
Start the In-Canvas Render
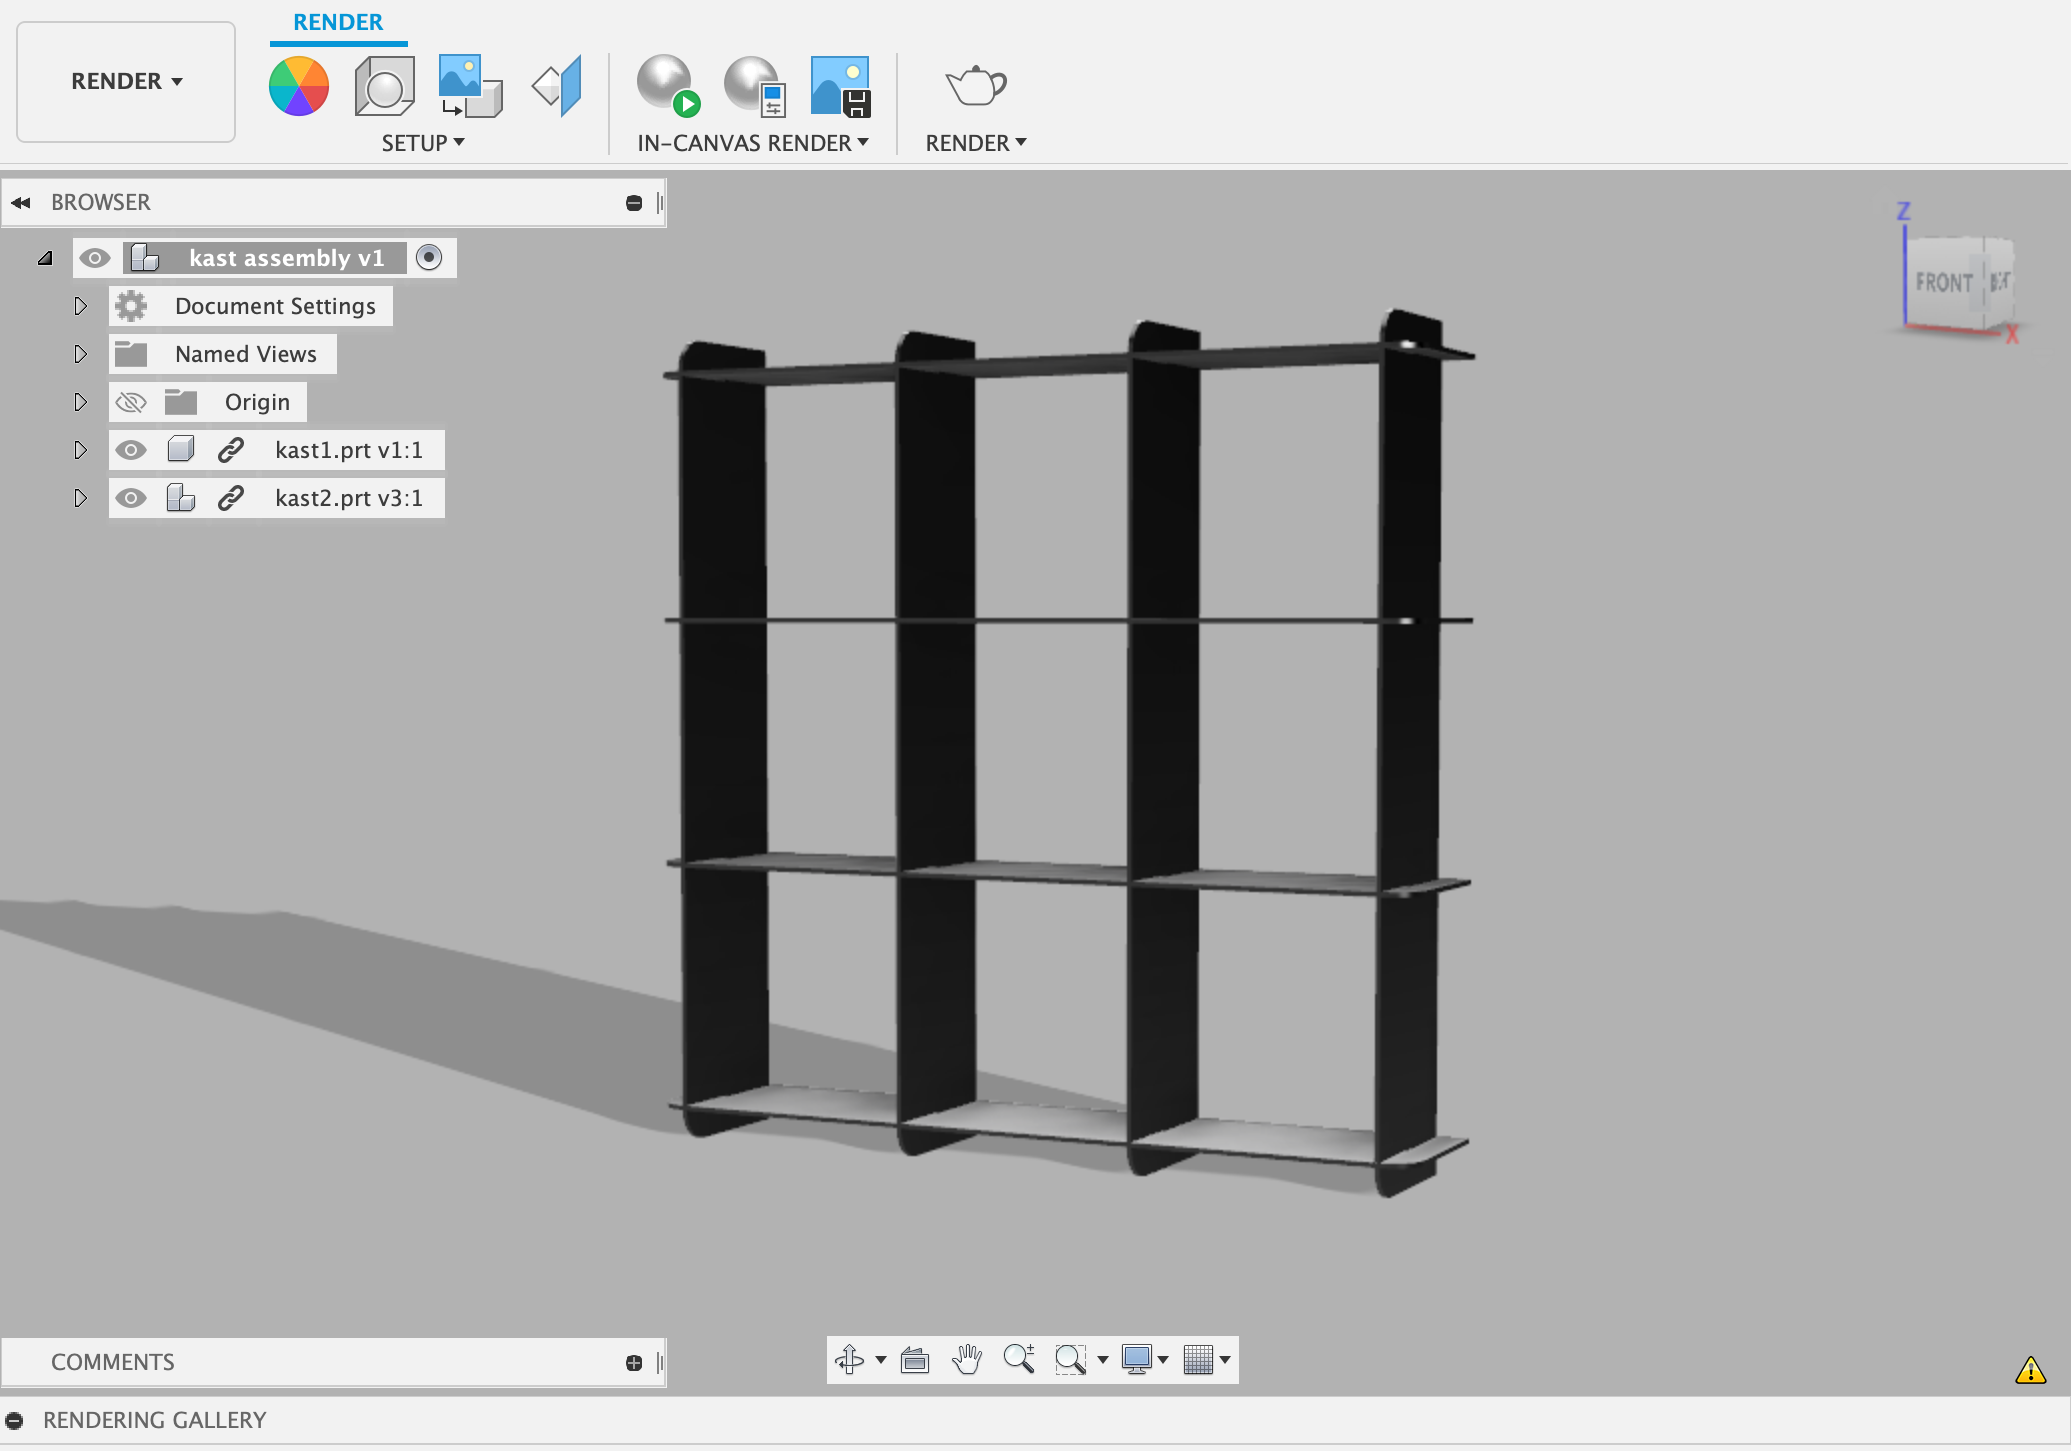pos(668,87)
